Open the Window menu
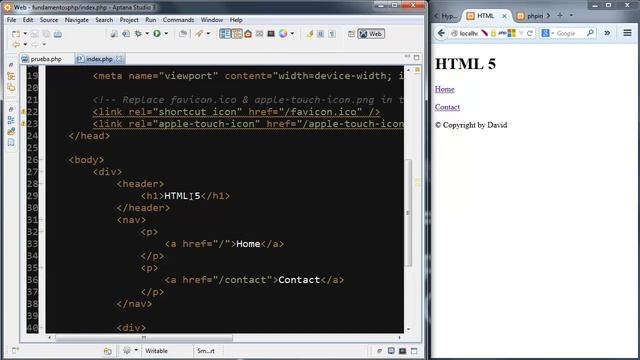The height and width of the screenshot is (360, 640). [211, 20]
